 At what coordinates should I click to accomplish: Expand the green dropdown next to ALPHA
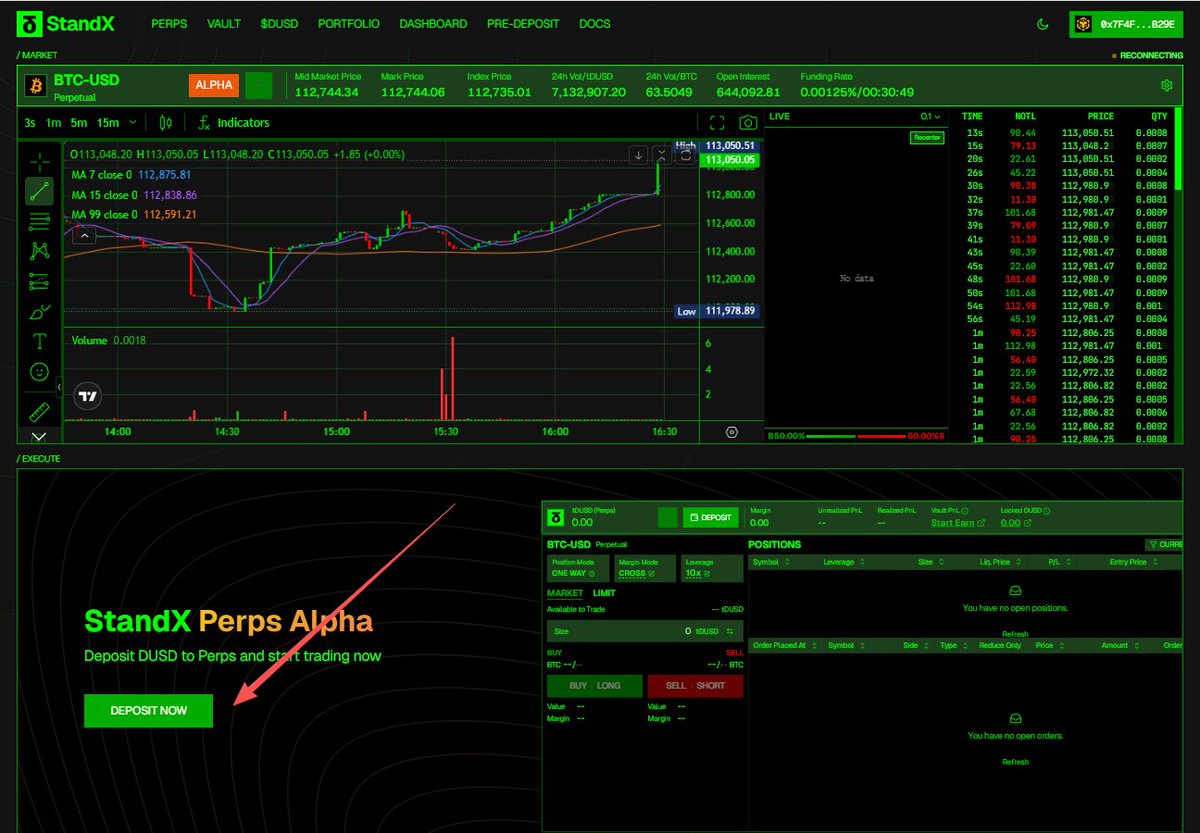pos(258,85)
